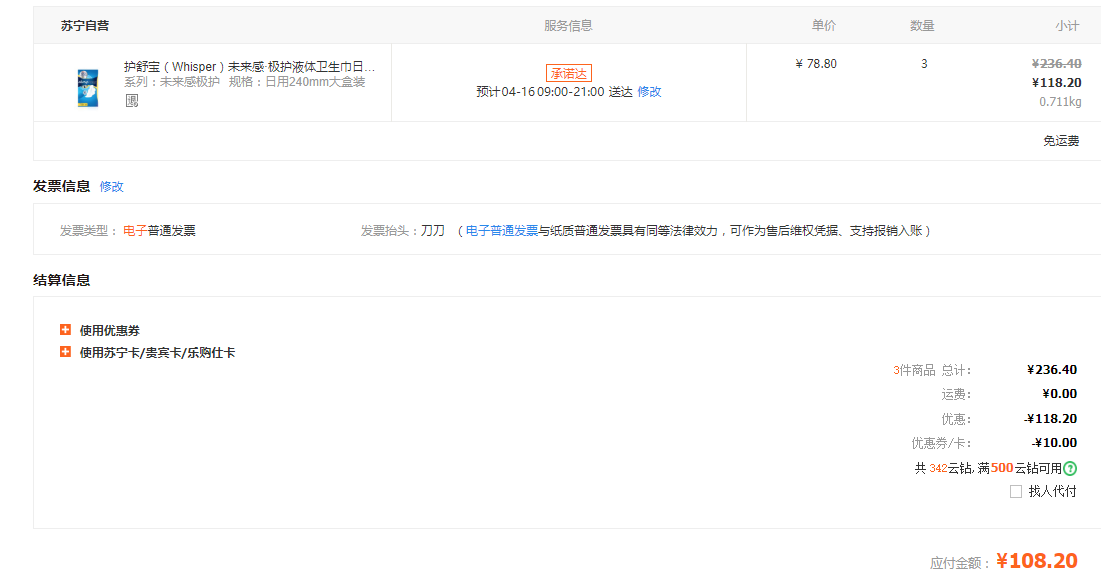Click 修改 next to the delivery time
Screen dimensions: 1101x573
[x=649, y=92]
